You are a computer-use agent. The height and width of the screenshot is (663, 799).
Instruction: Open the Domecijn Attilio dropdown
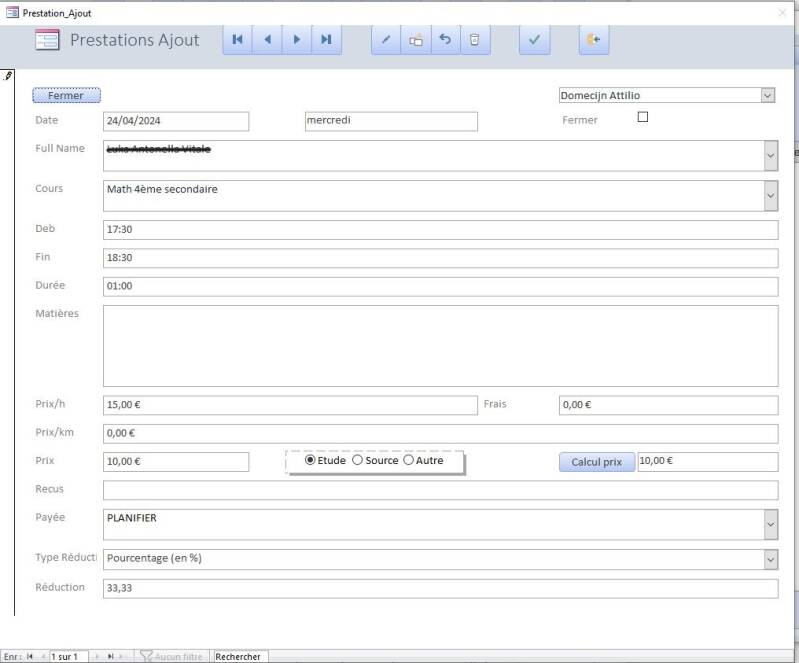pos(767,96)
